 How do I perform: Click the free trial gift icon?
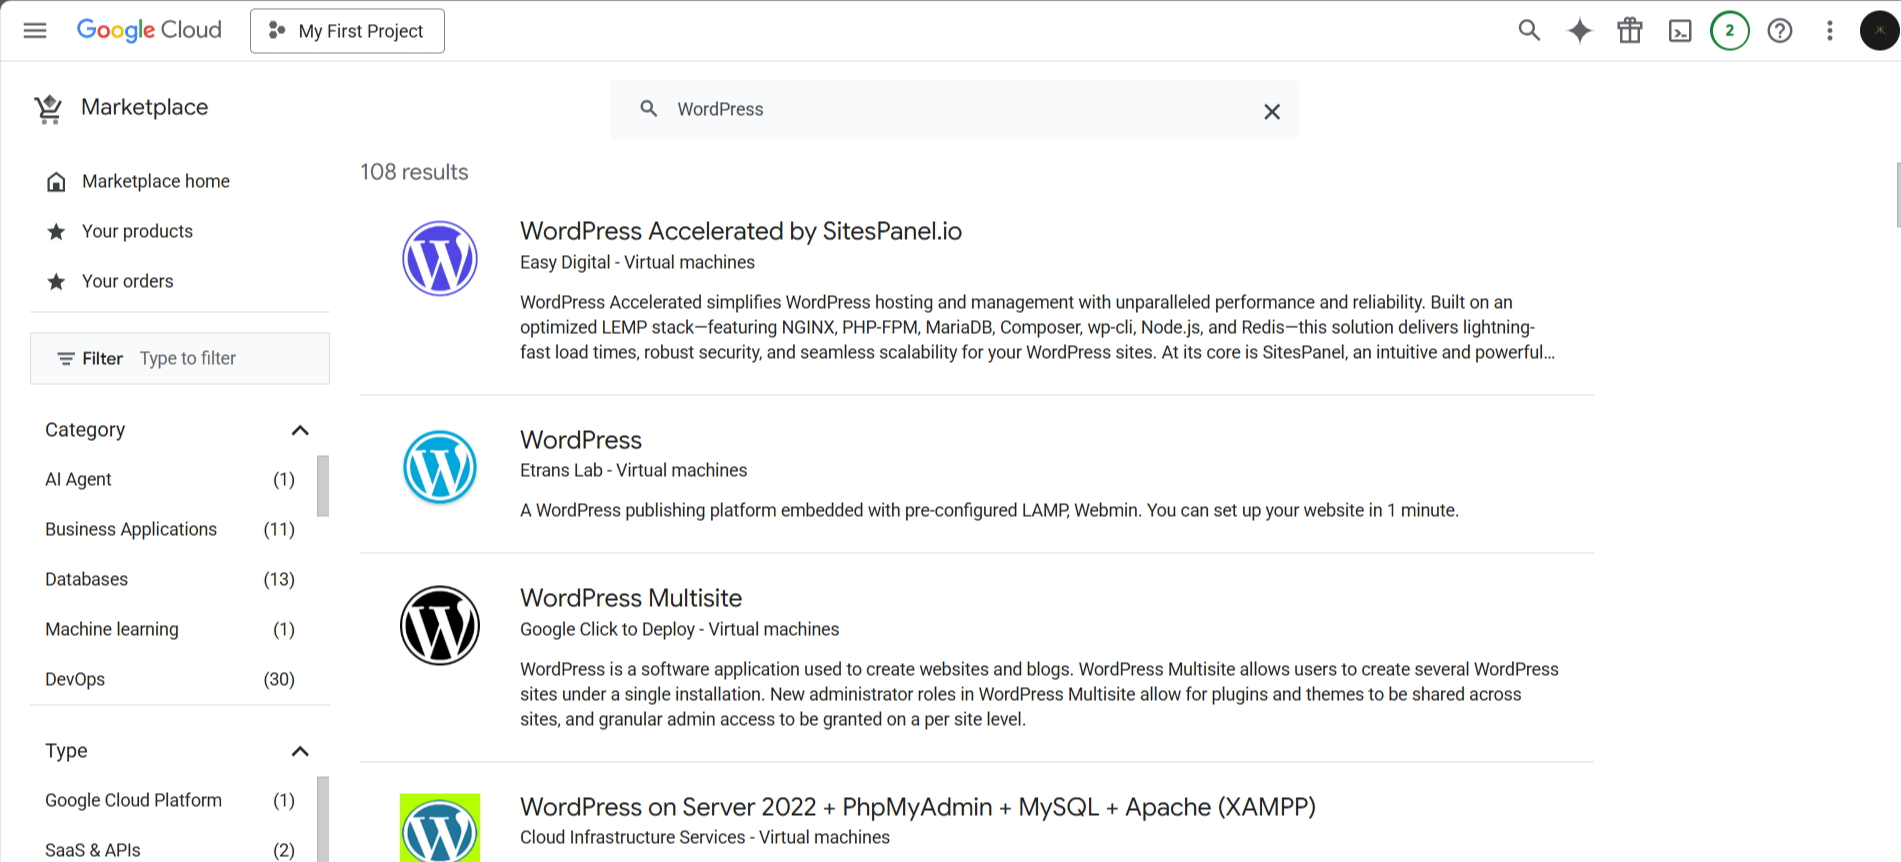click(x=1630, y=31)
